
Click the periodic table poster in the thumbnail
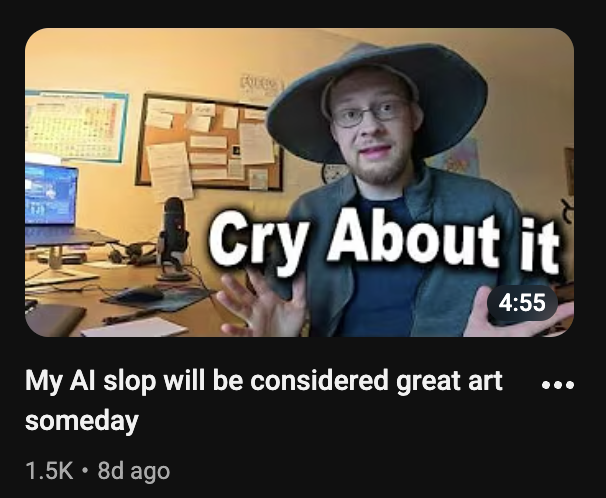[x=76, y=126]
